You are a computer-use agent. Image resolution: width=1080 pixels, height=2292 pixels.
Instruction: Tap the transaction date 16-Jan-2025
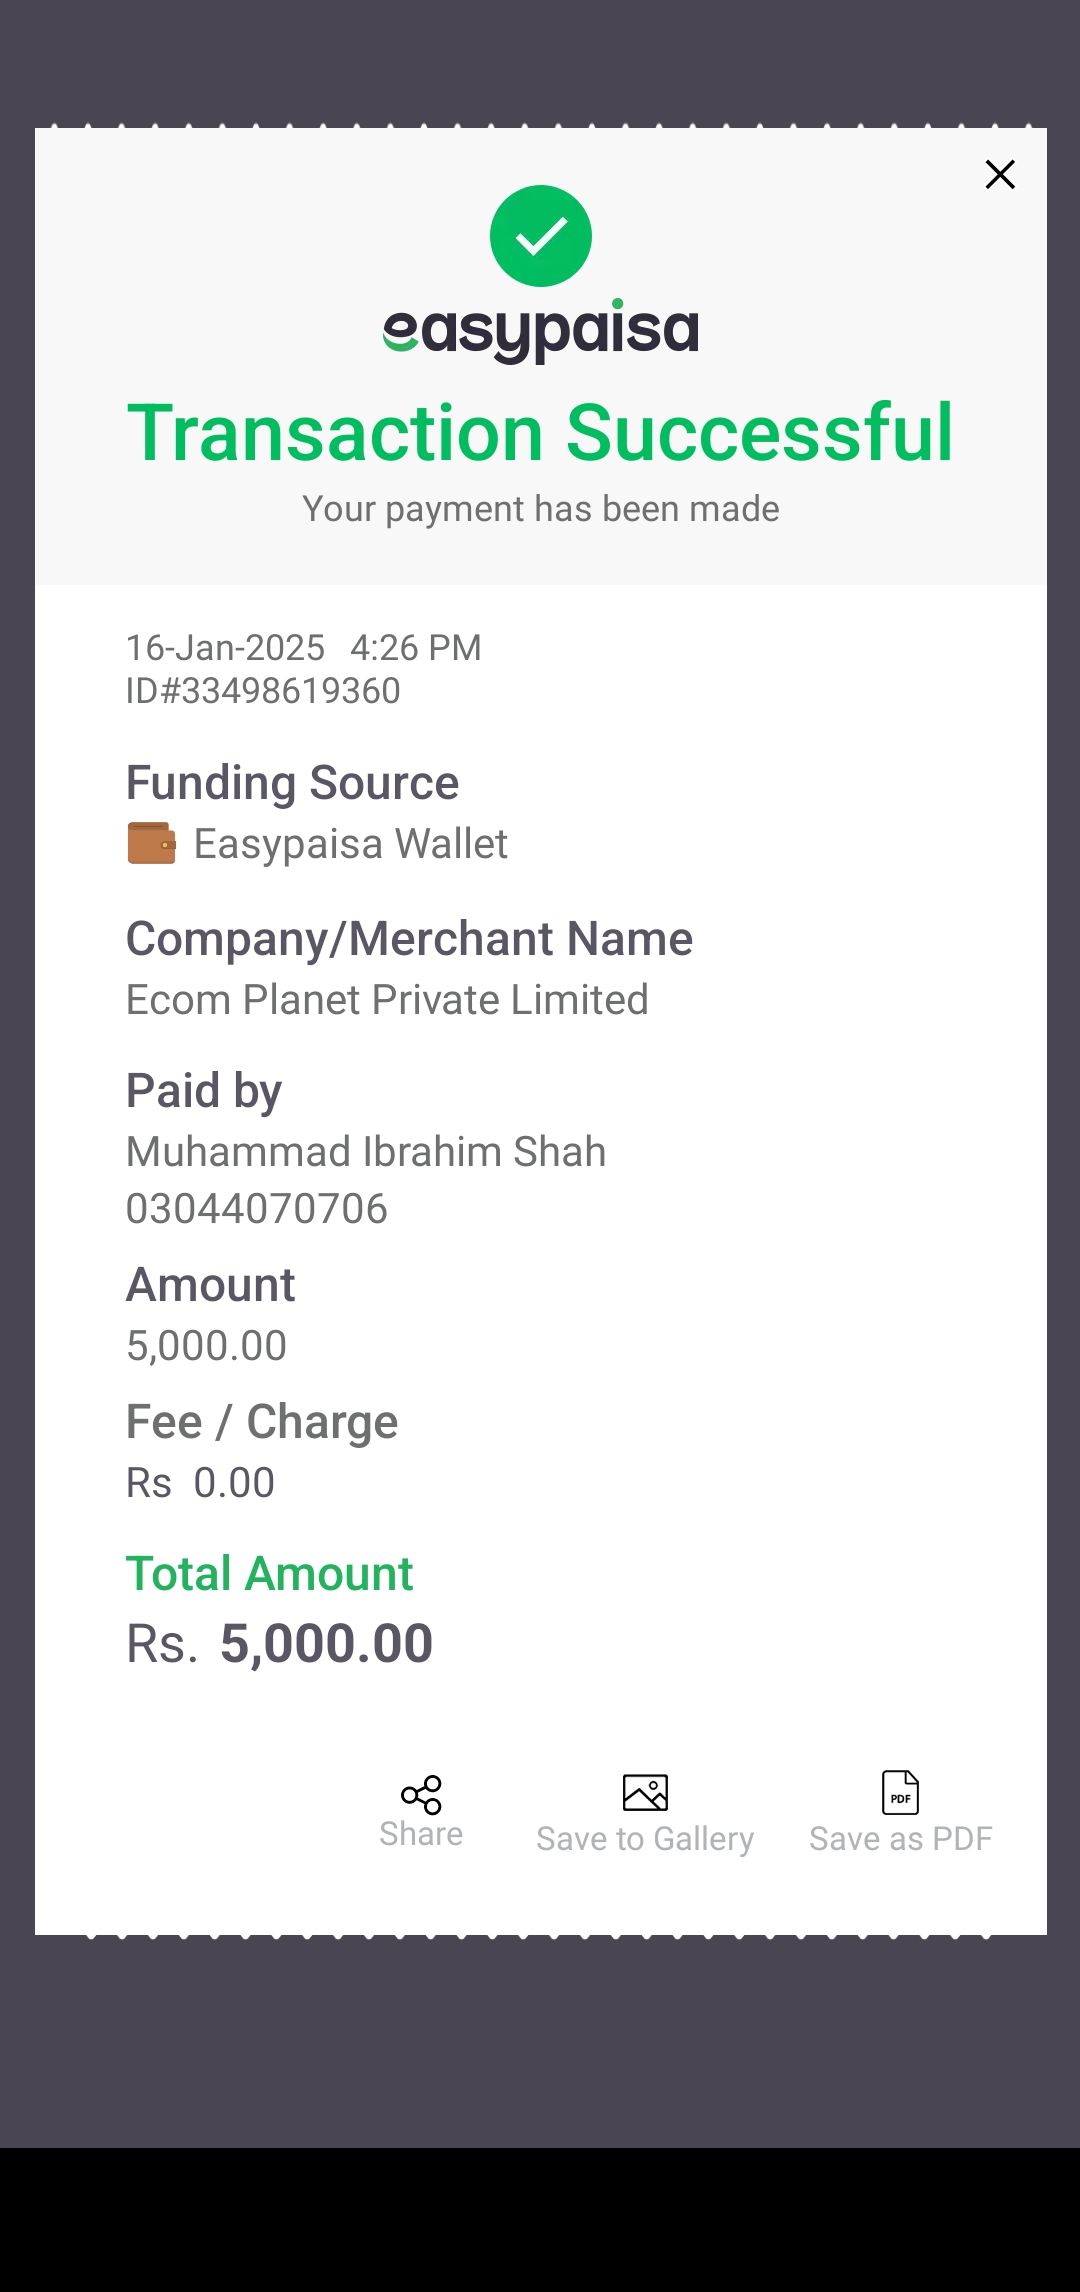pyautogui.click(x=225, y=648)
